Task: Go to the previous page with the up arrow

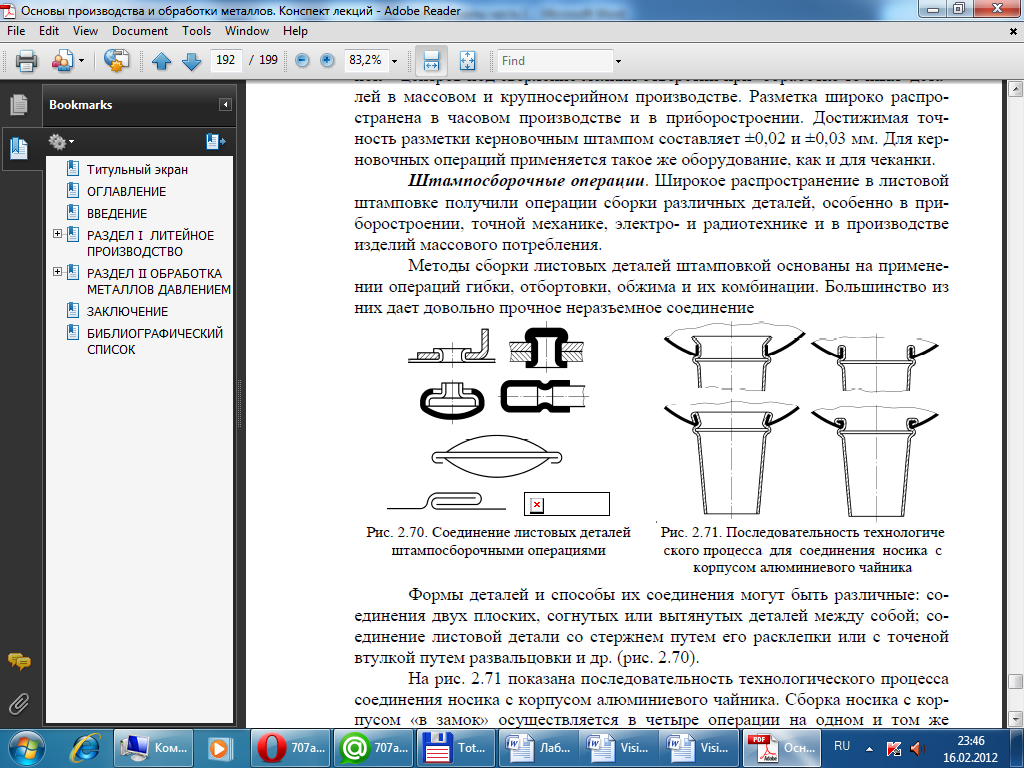Action: (x=161, y=61)
